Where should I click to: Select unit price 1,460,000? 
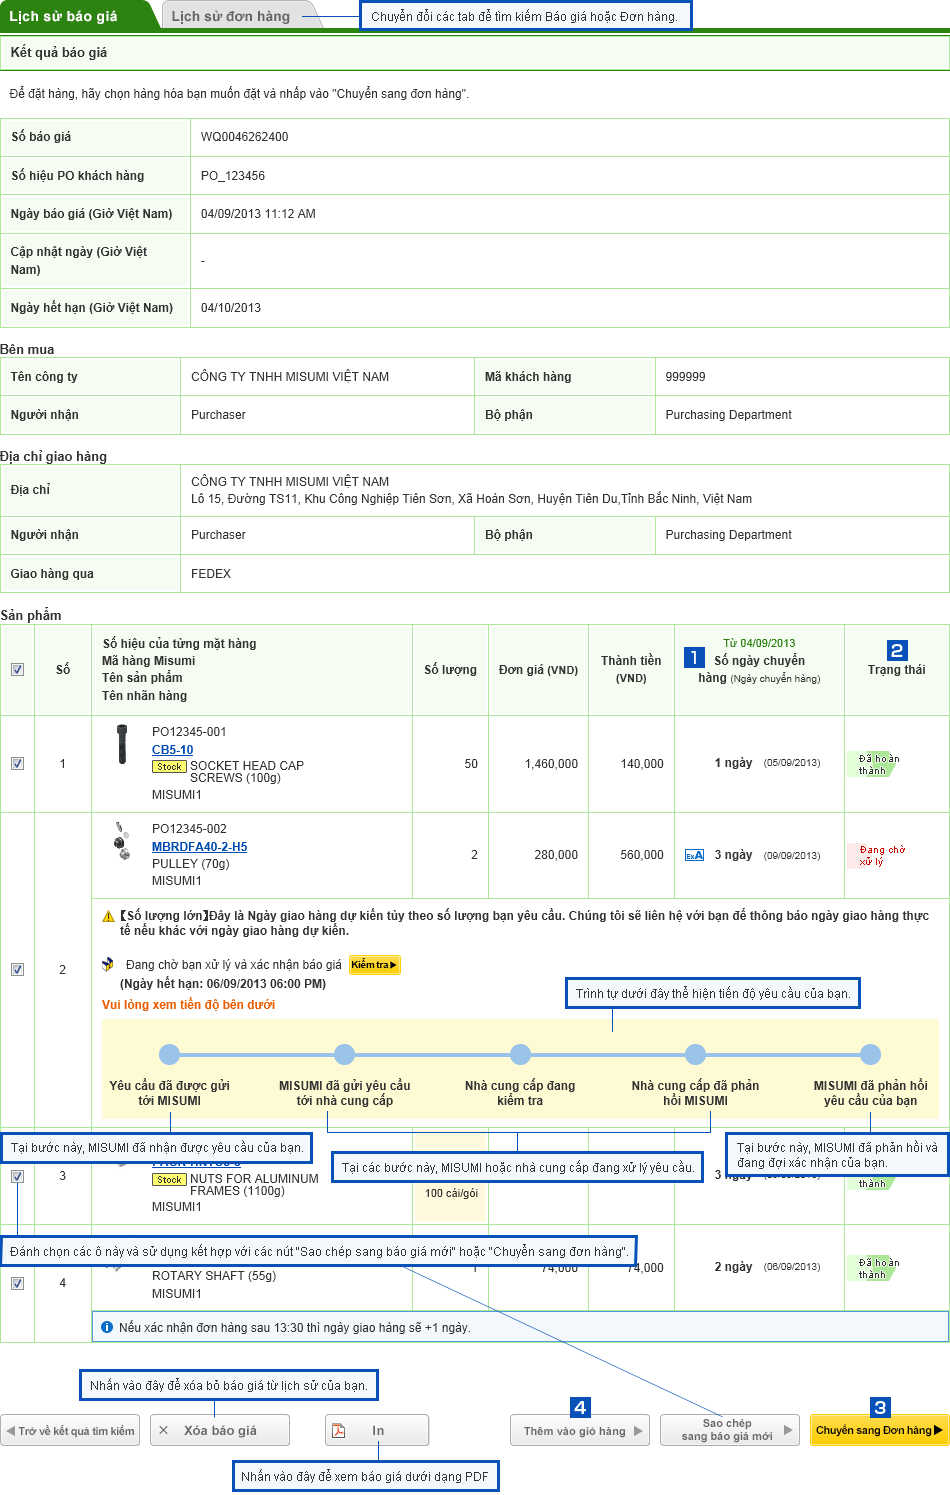coord(552,764)
